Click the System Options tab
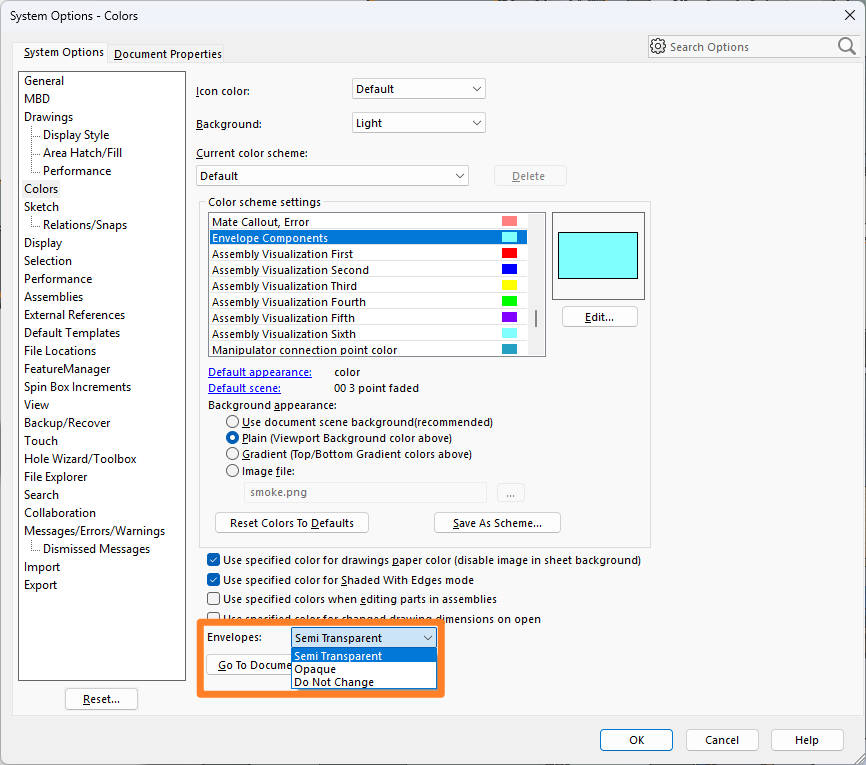Image resolution: width=866 pixels, height=765 pixels. pyautogui.click(x=62, y=52)
